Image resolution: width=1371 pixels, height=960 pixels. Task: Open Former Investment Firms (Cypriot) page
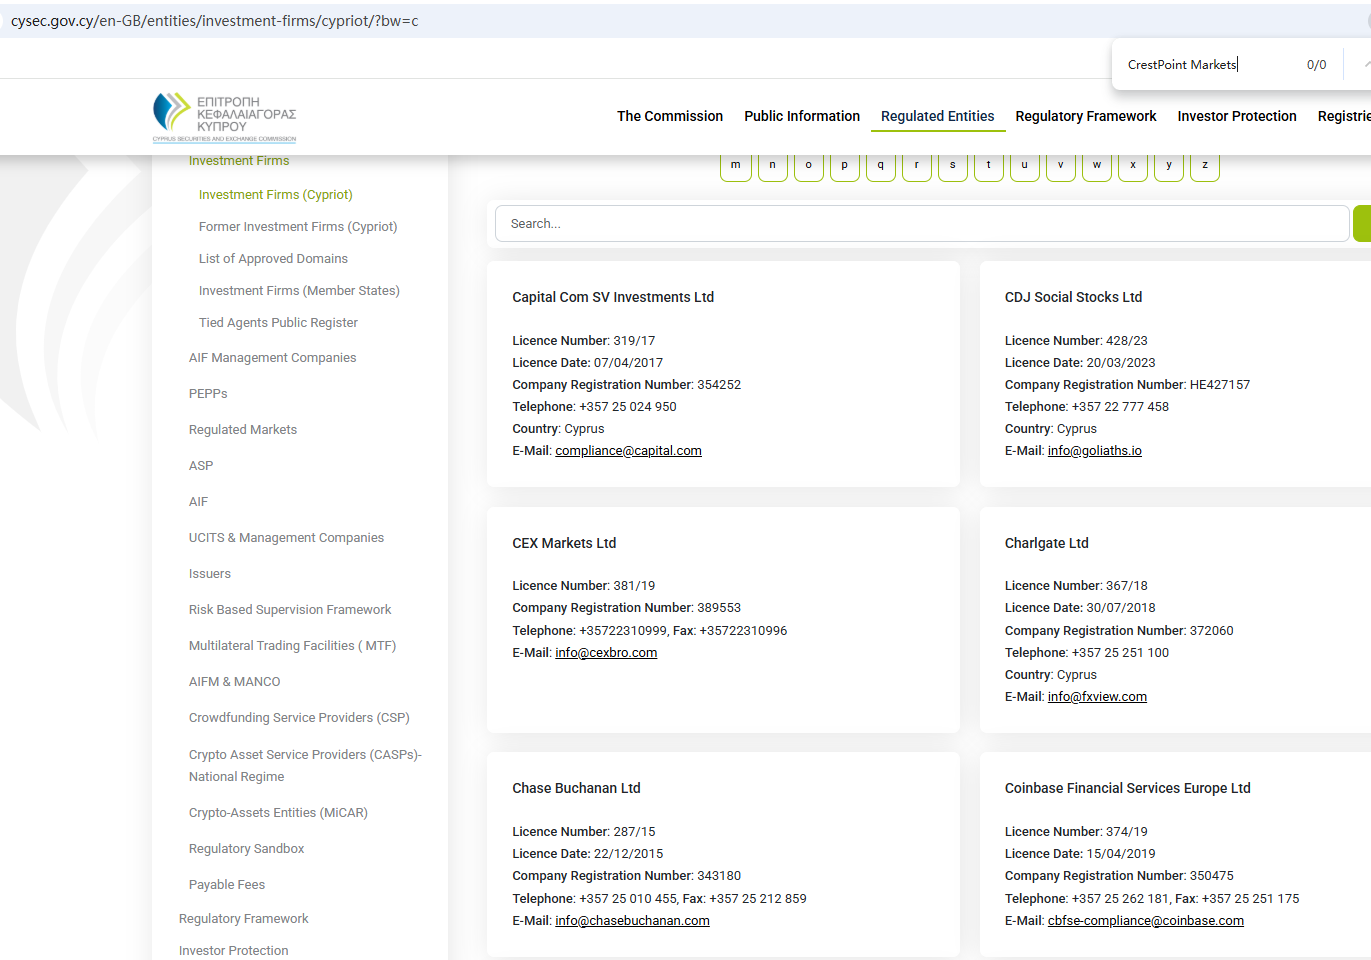[x=298, y=227]
